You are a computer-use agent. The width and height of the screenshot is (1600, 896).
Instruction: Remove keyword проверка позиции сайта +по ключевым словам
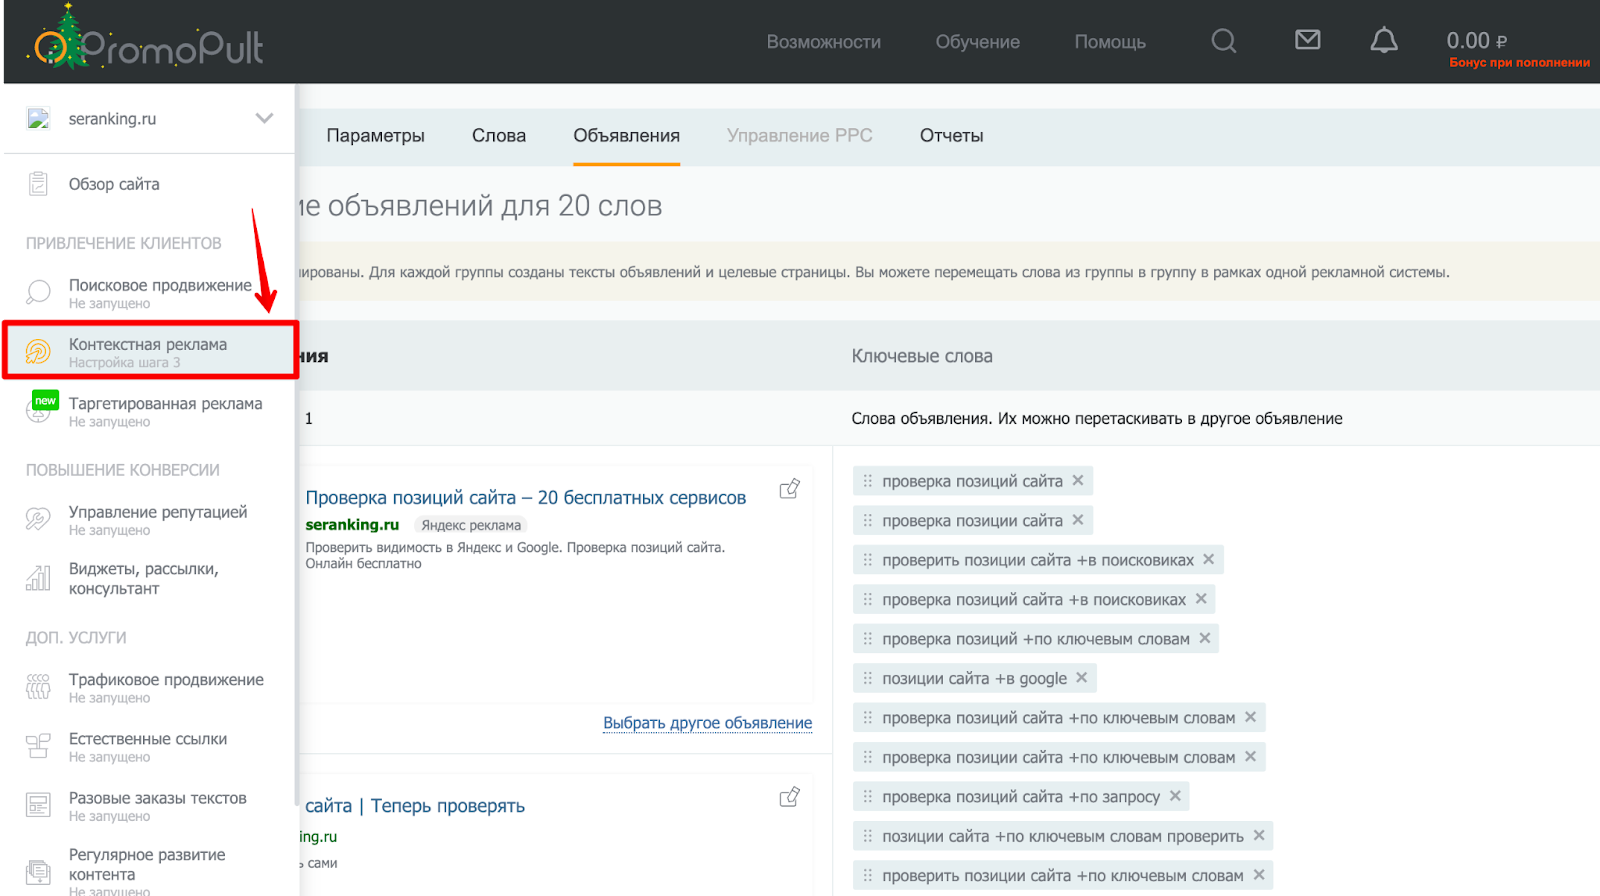tap(1250, 757)
